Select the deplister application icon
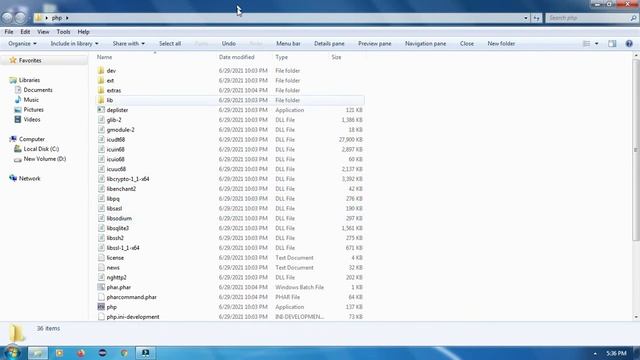Image resolution: width=640 pixels, height=360 pixels. tap(101, 110)
